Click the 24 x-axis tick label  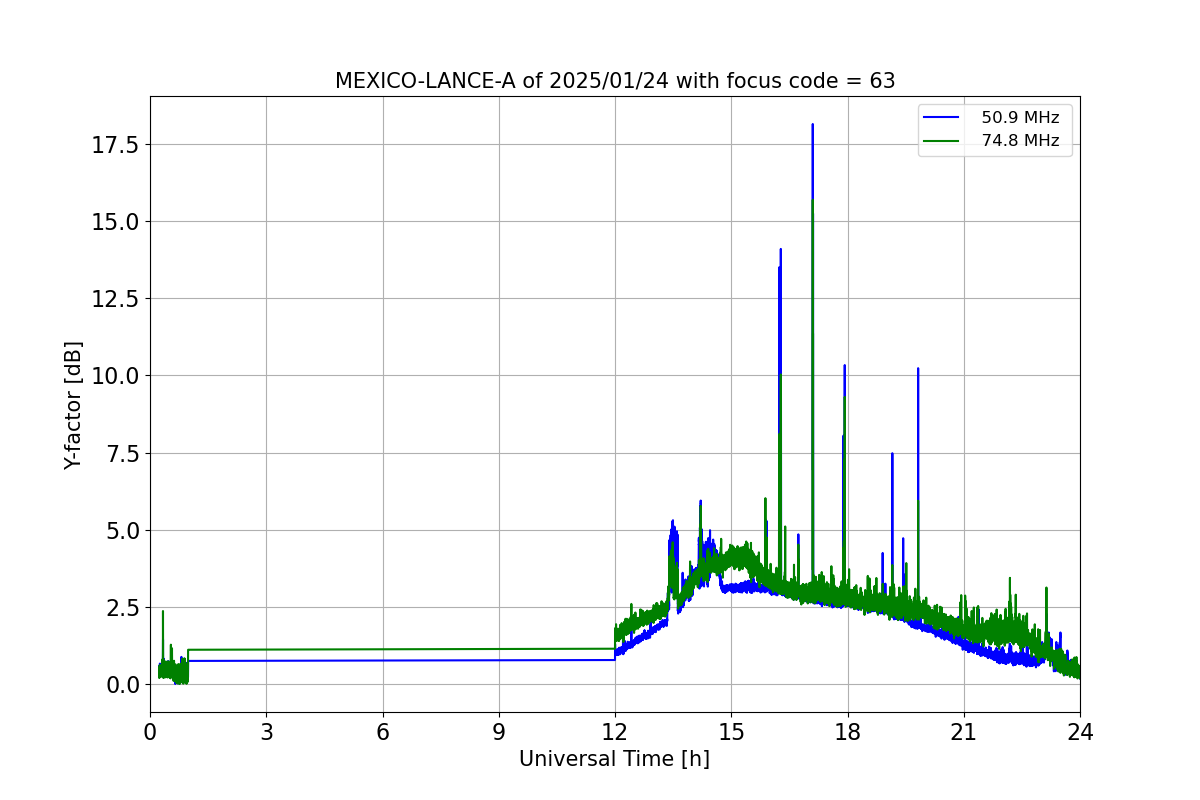1080,731
